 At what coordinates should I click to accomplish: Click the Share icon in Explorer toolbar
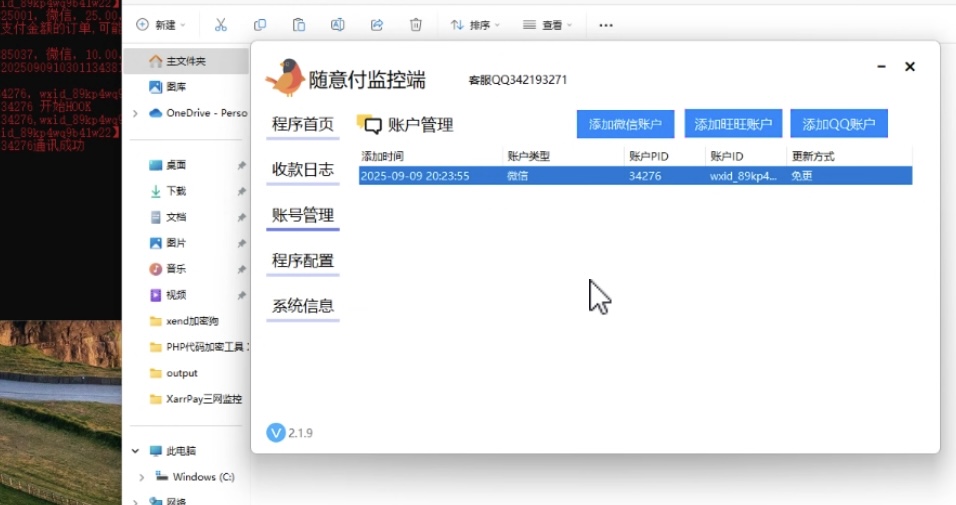pyautogui.click(x=377, y=25)
